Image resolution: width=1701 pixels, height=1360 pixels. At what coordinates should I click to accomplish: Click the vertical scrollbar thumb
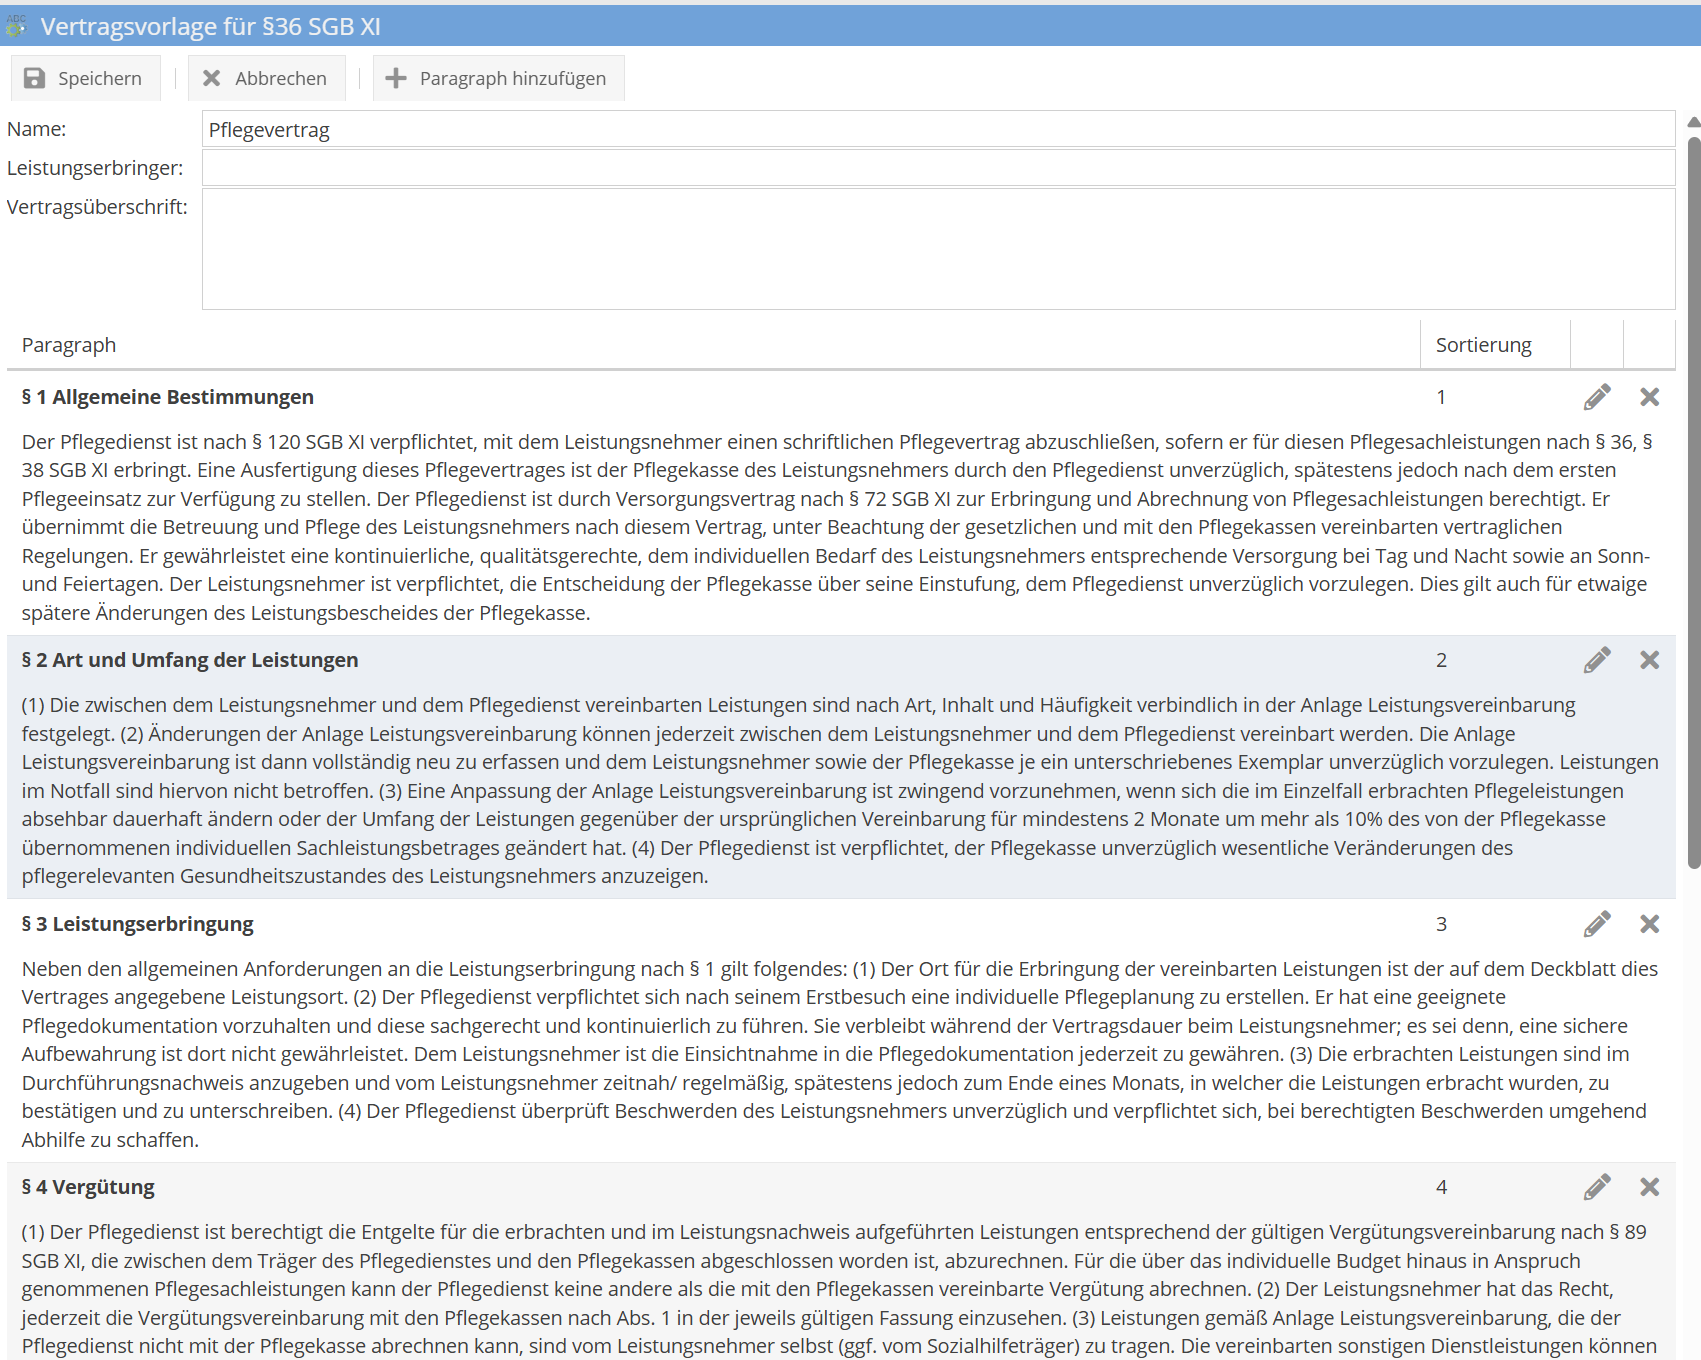point(1693,500)
